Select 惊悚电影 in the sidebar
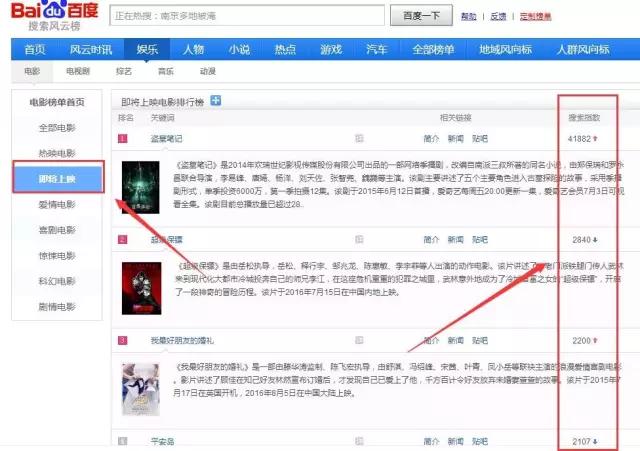Screen dimensions: 640x451 click(57, 256)
